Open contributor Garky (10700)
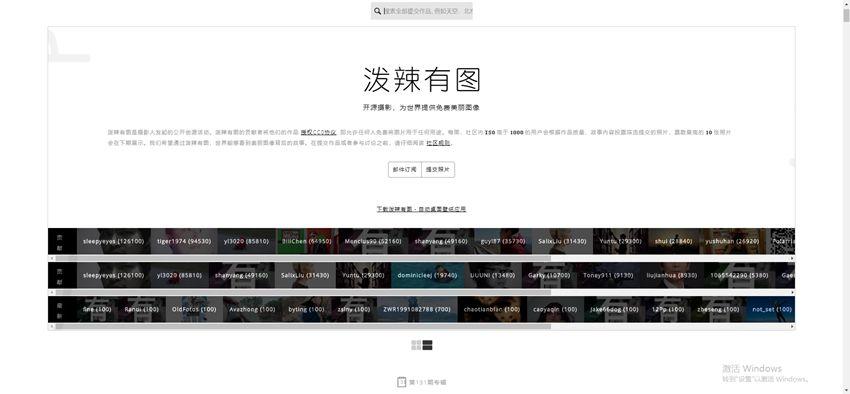The height and width of the screenshot is (394, 850). pyautogui.click(x=549, y=275)
